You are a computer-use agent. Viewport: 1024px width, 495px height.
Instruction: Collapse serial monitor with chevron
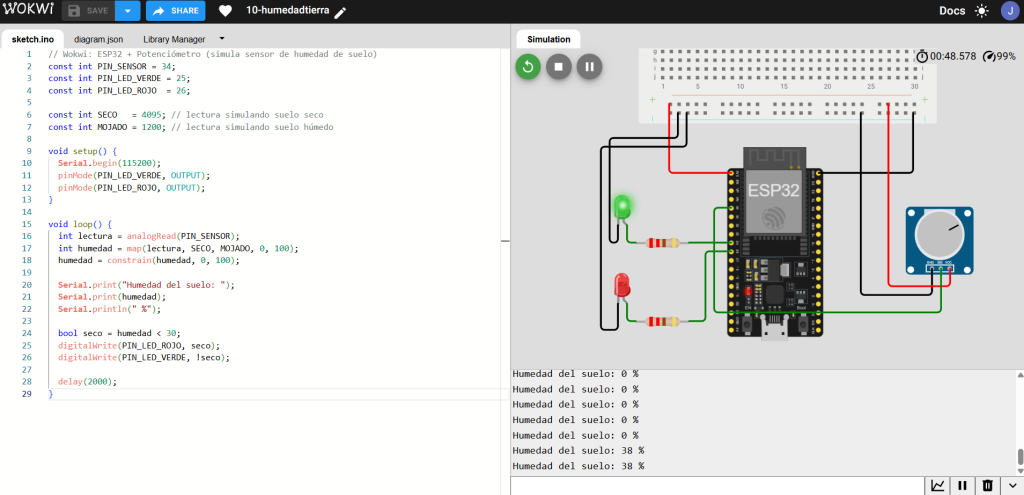(x=1012, y=486)
